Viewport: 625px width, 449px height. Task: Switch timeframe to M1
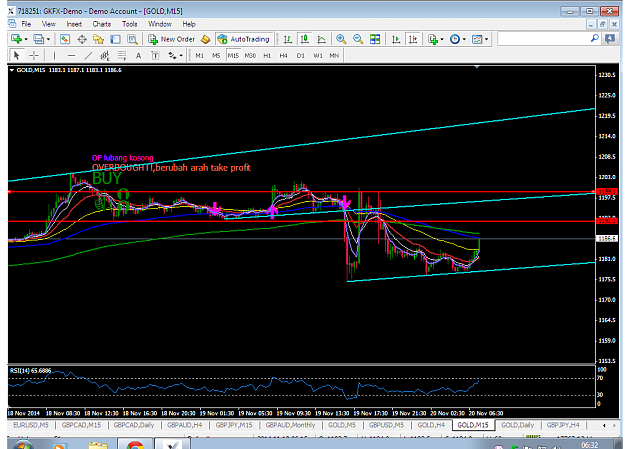click(x=199, y=55)
